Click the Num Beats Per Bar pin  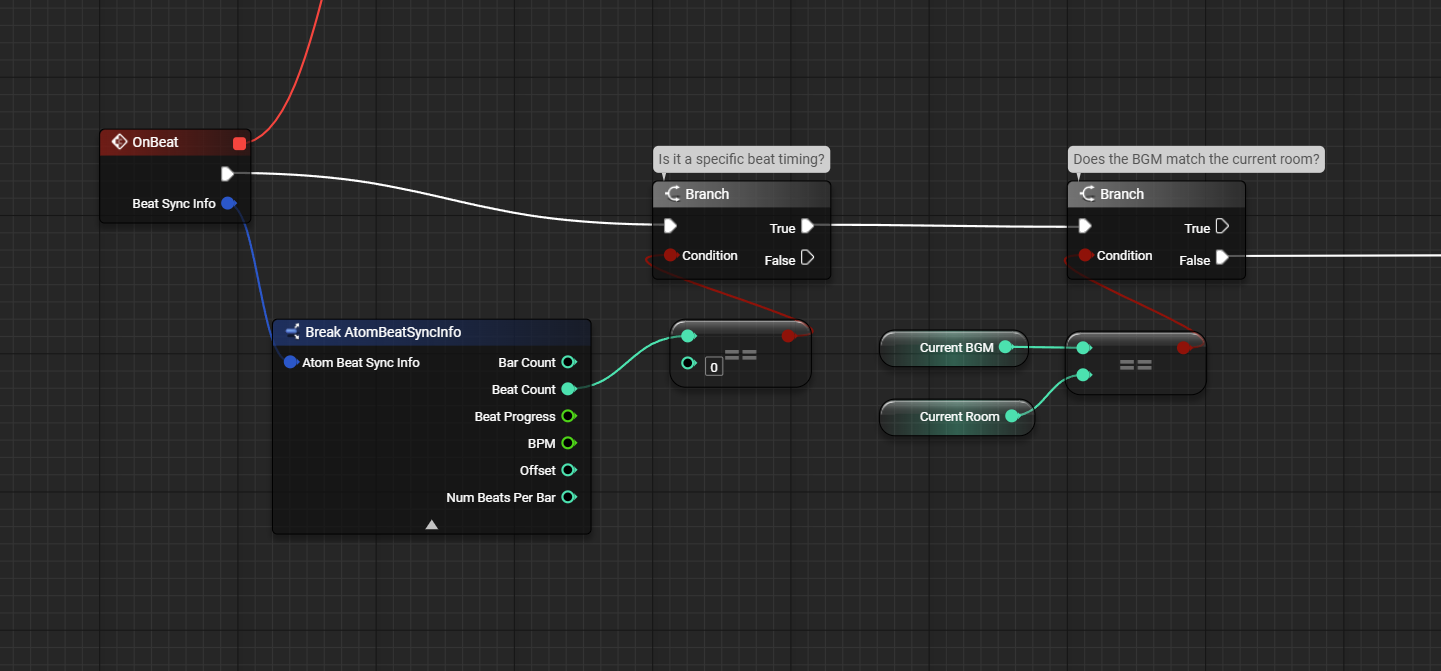coord(568,497)
